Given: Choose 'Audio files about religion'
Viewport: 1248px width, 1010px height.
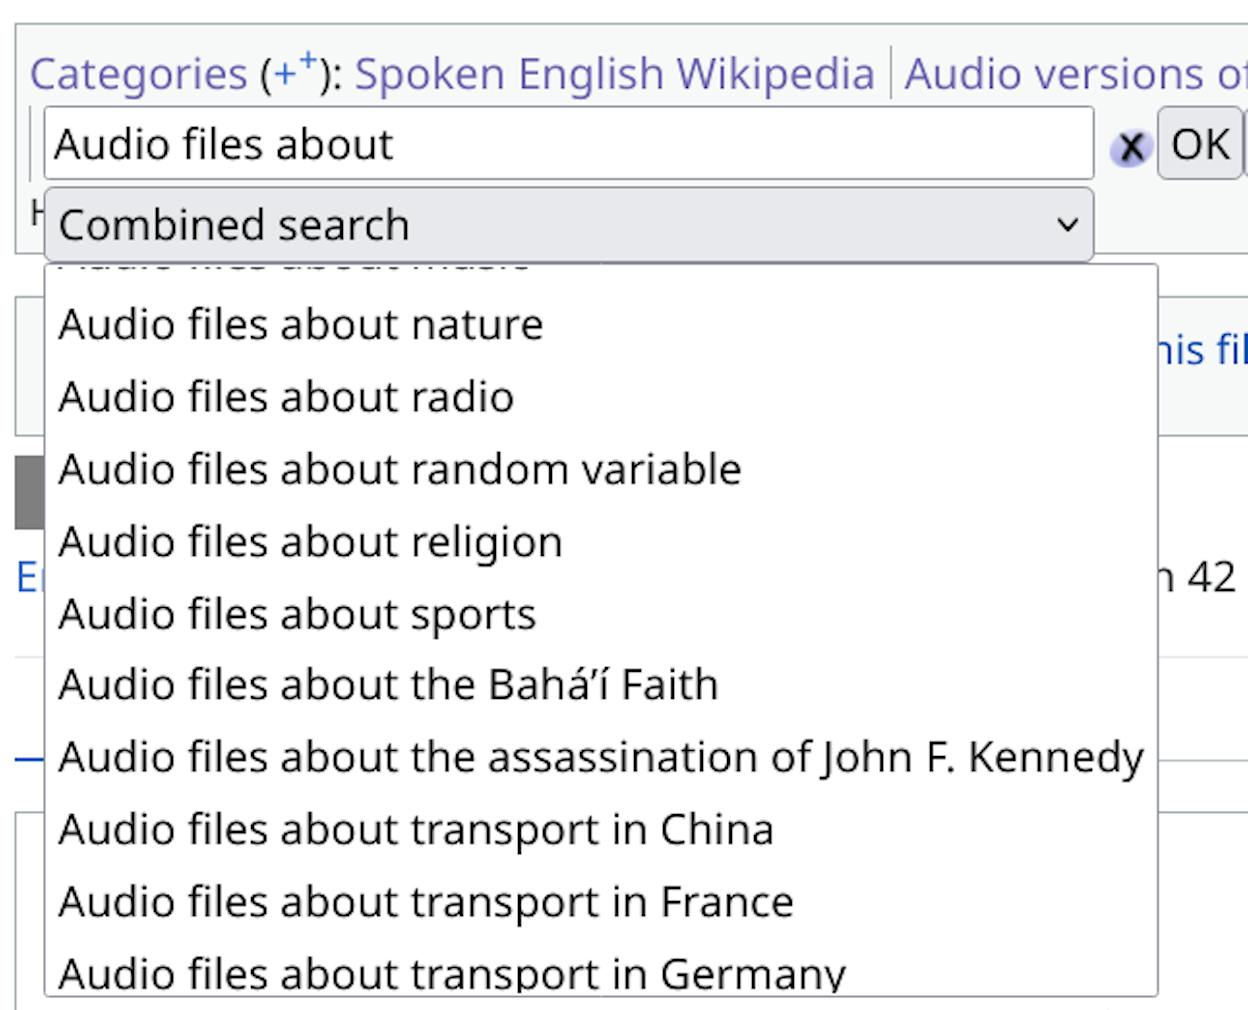Looking at the screenshot, I should tap(601, 541).
